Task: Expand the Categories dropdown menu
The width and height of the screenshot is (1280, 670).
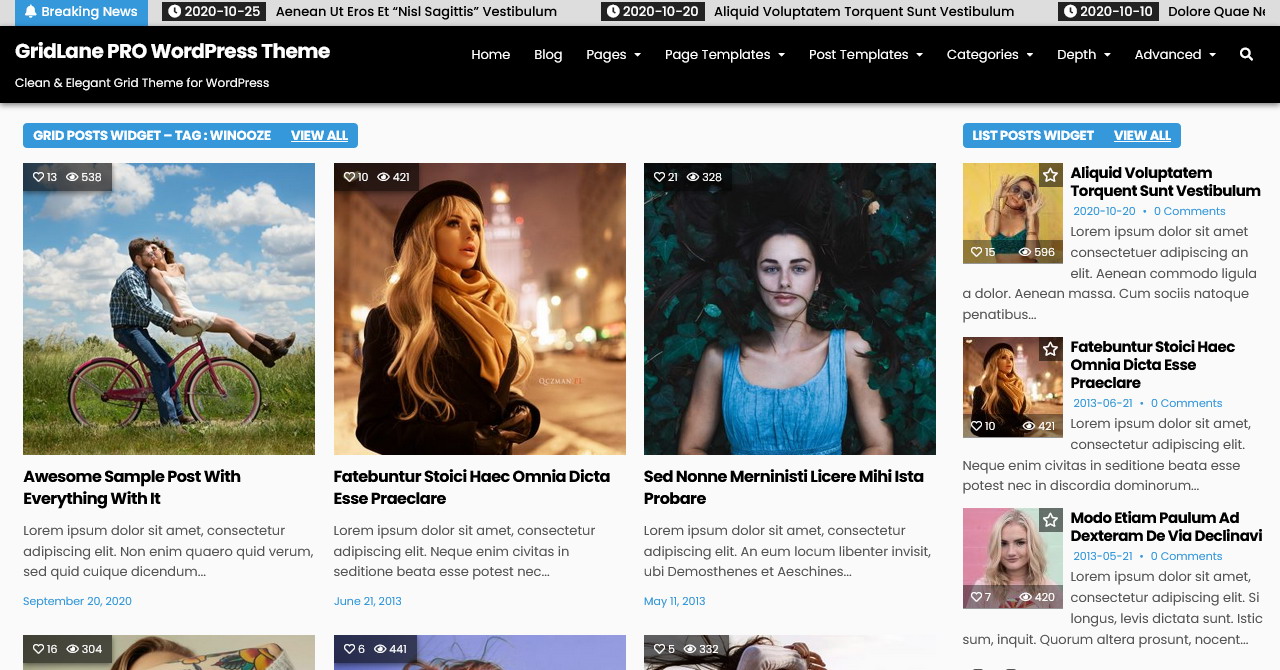Action: 990,54
